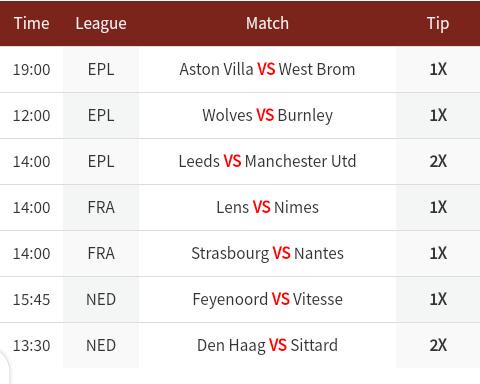This screenshot has height=384, width=480.
Task: Click the EPL league cell for Wolves row
Action: 101,116
